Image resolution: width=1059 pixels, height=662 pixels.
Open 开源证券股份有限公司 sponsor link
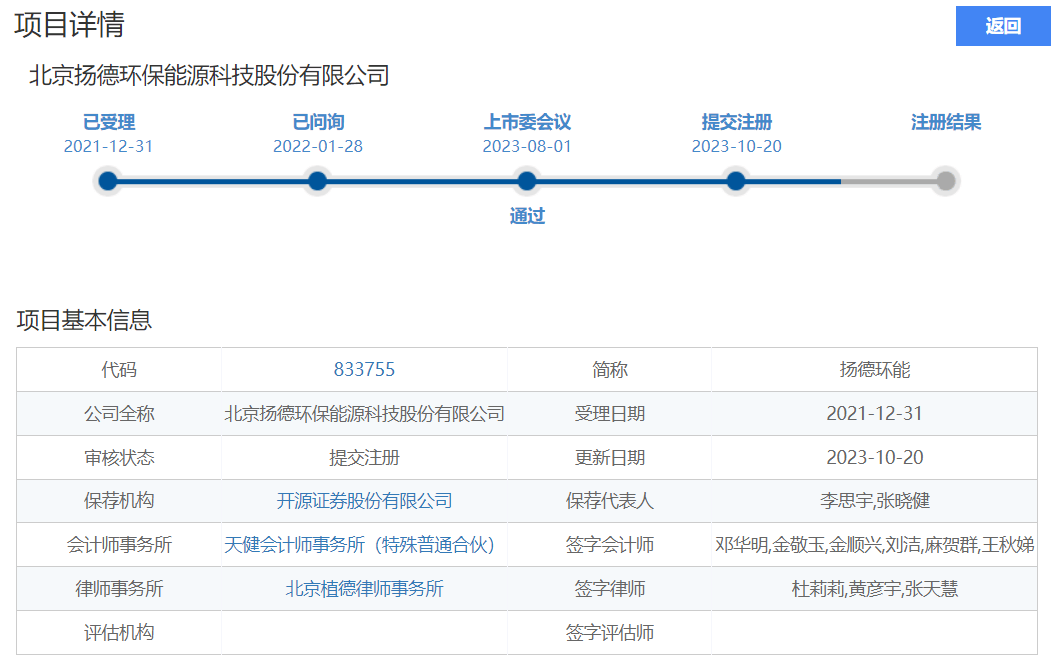click(364, 501)
